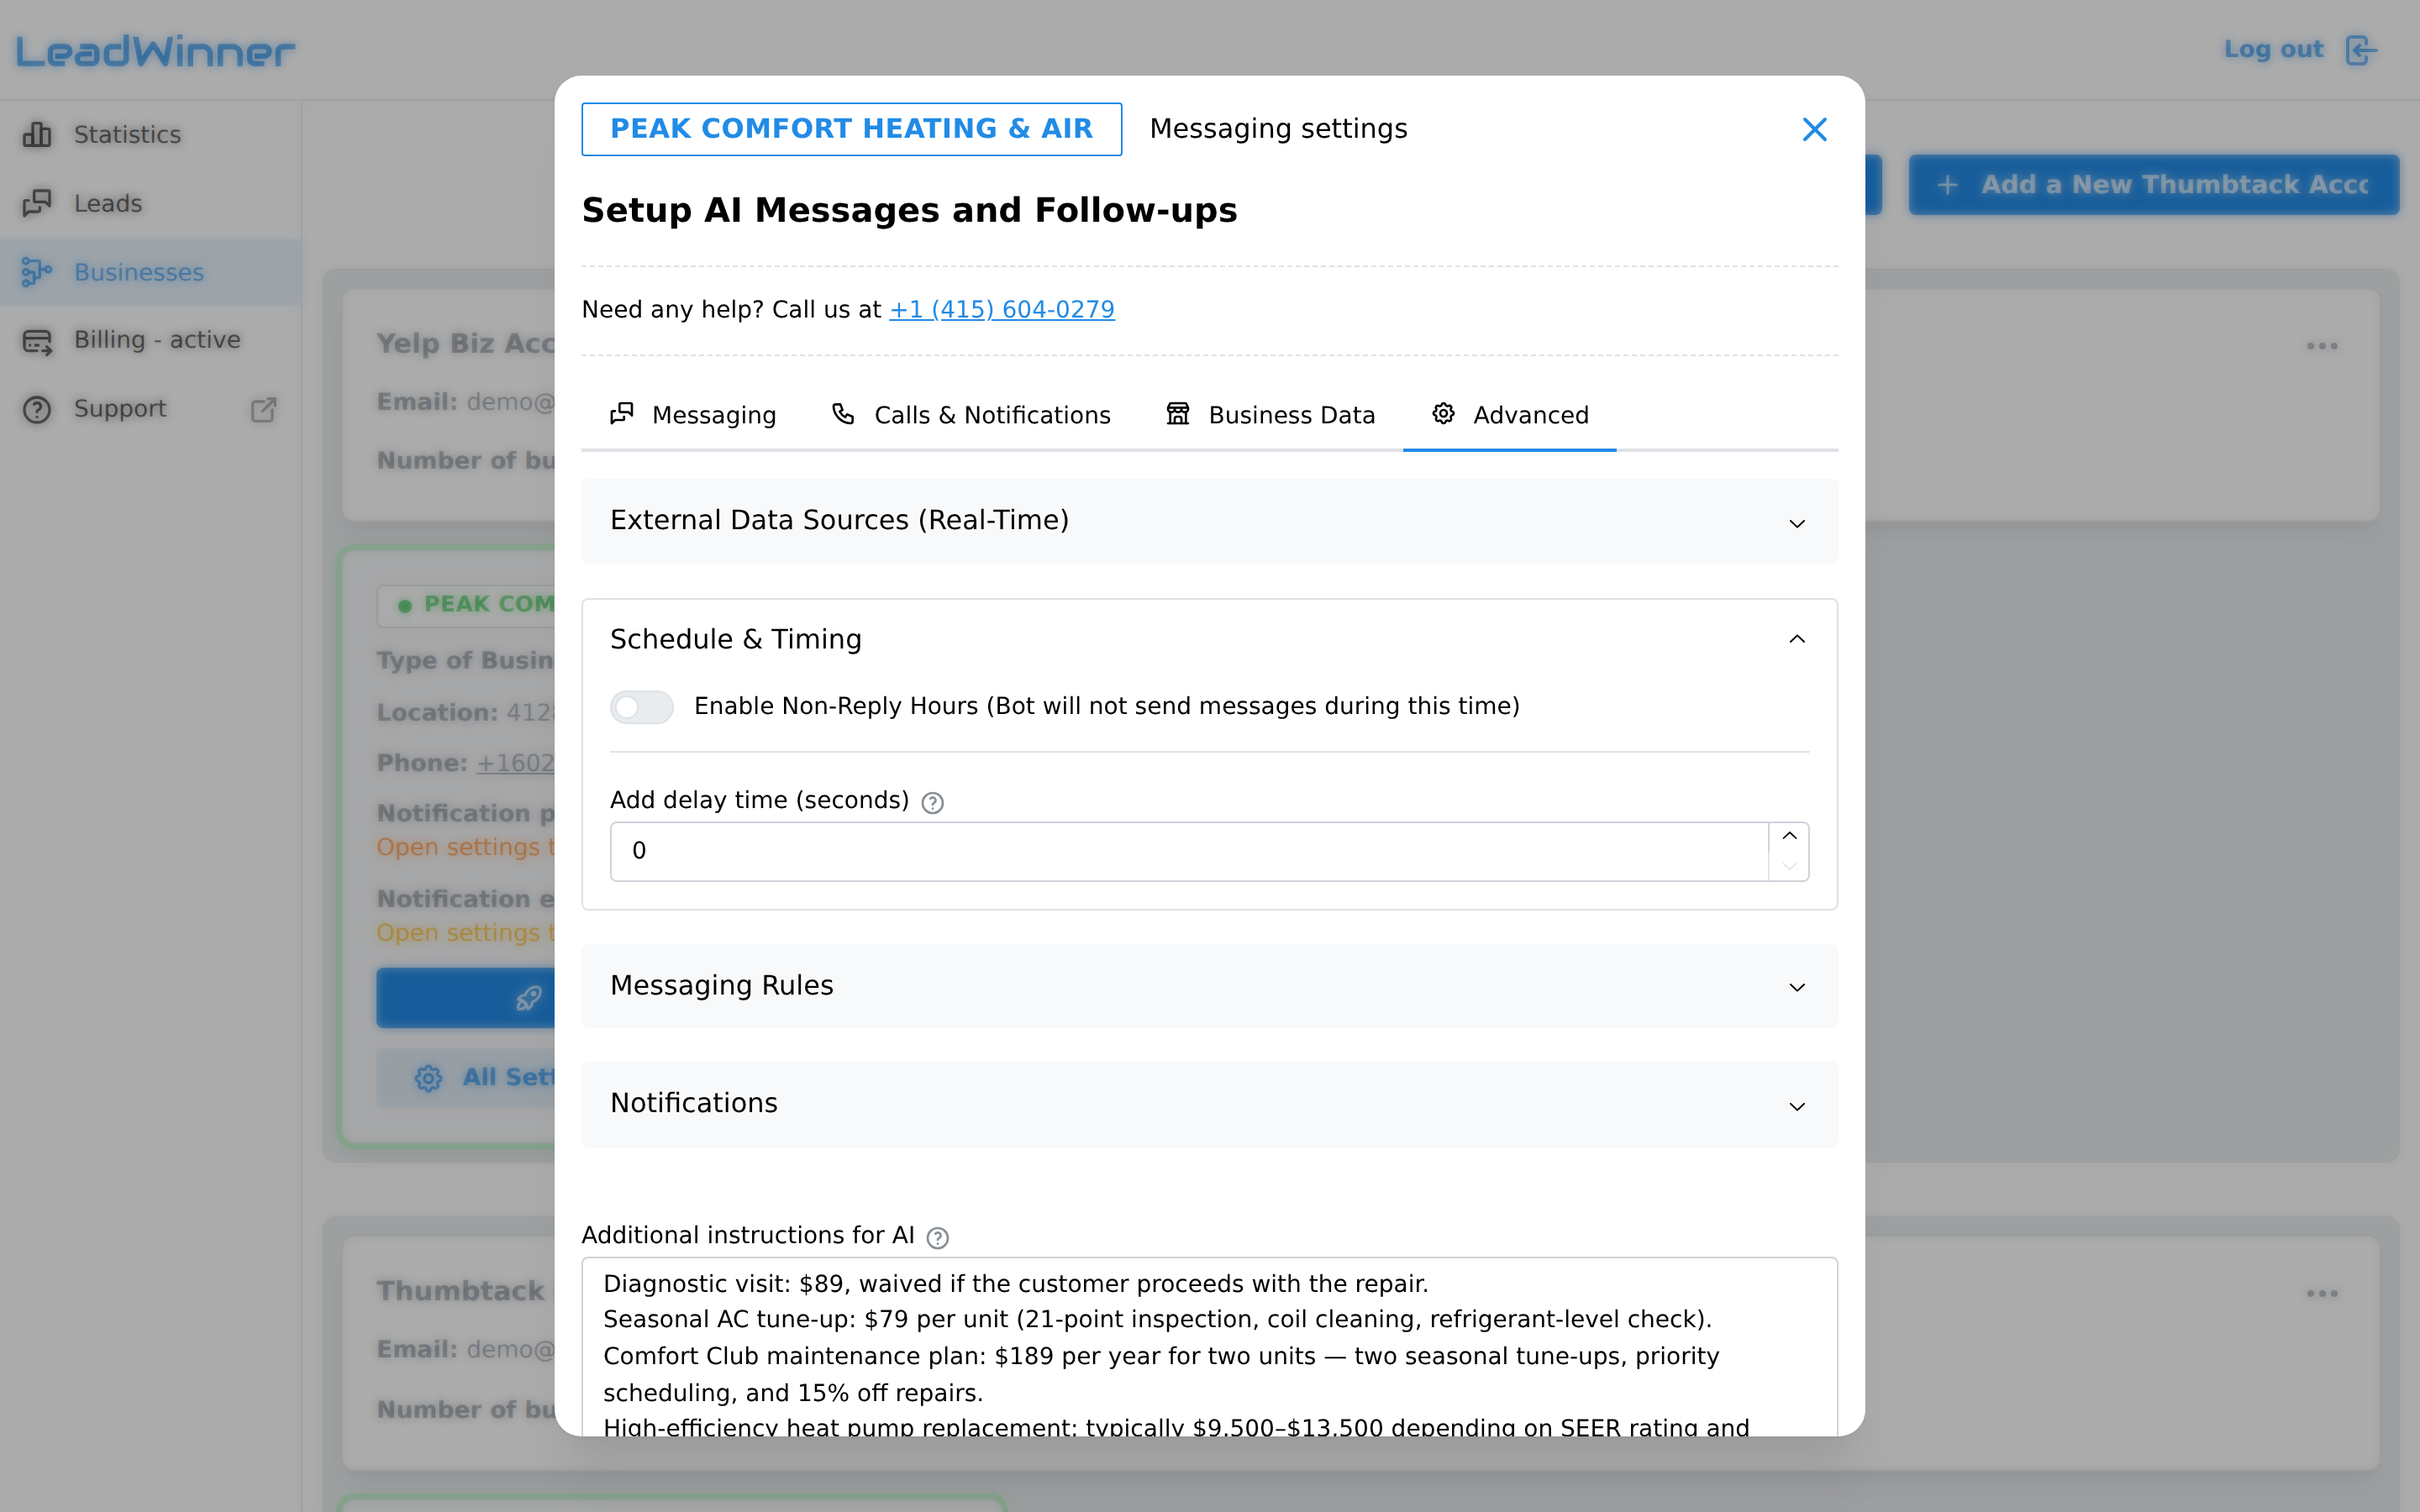Open Support in the sidebar
The width and height of the screenshot is (2420, 1512).
tap(150, 409)
